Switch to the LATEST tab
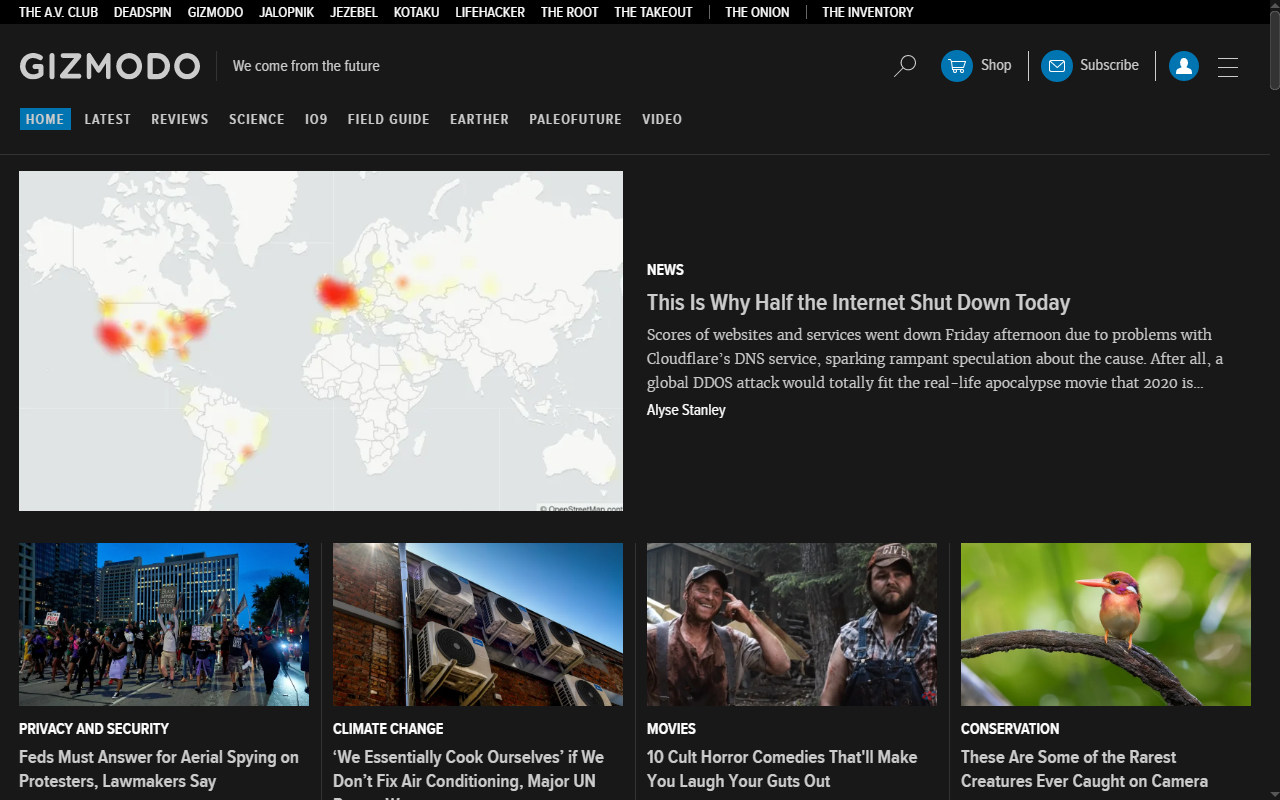The image size is (1280, 800). (107, 119)
